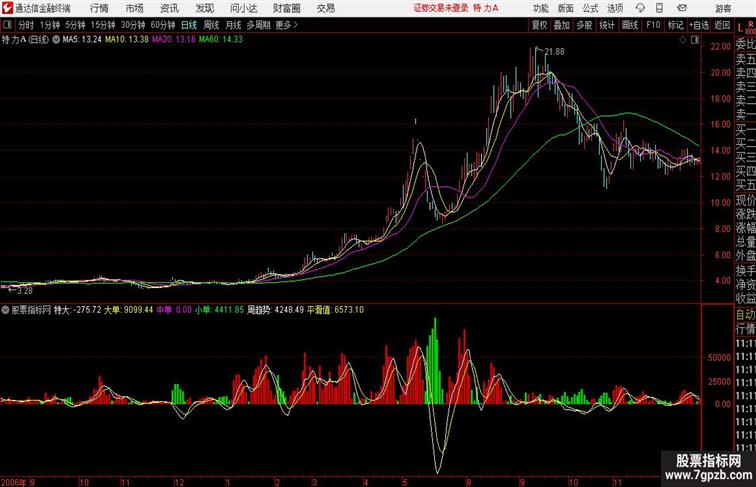Click the 证券交易未登录 login link
Screen dimensions: 756x487
click(441, 8)
